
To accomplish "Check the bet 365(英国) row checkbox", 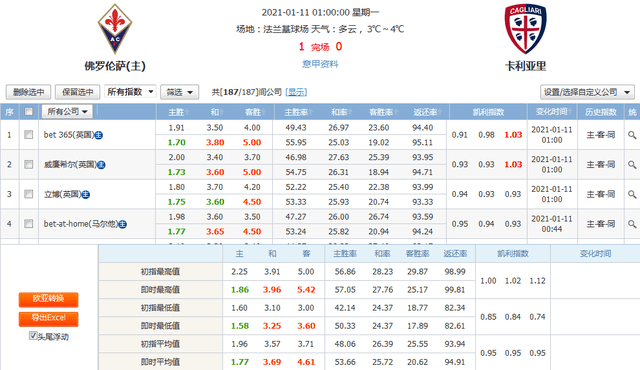I will tap(29, 135).
